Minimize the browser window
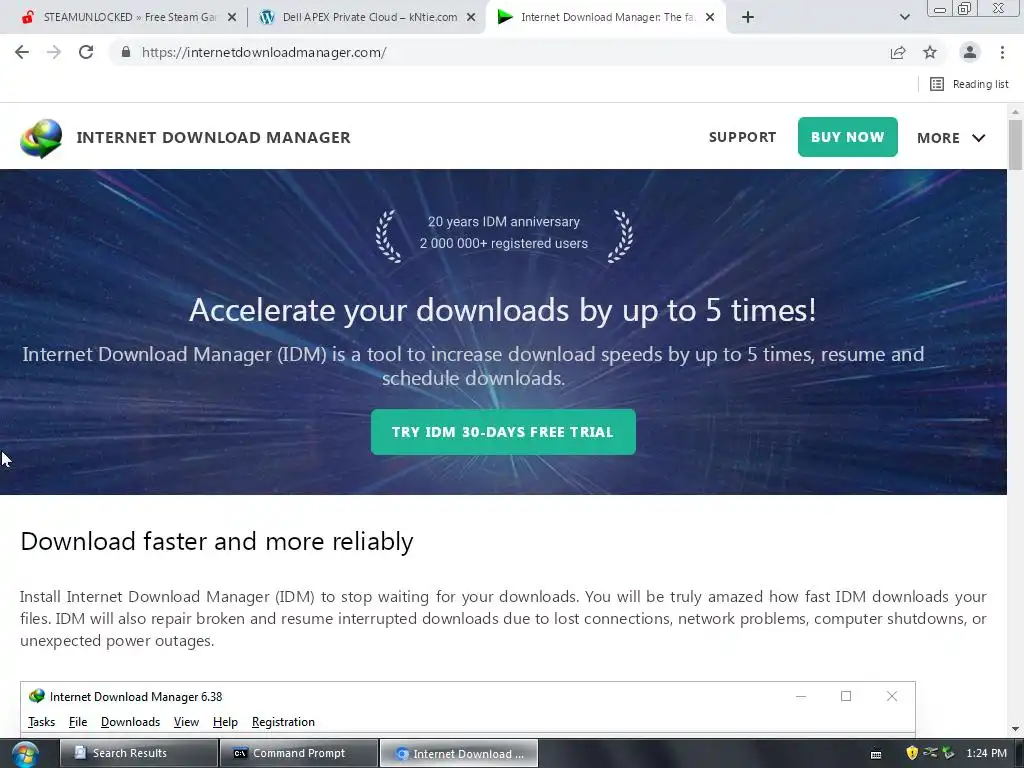The image size is (1024, 768). click(940, 9)
